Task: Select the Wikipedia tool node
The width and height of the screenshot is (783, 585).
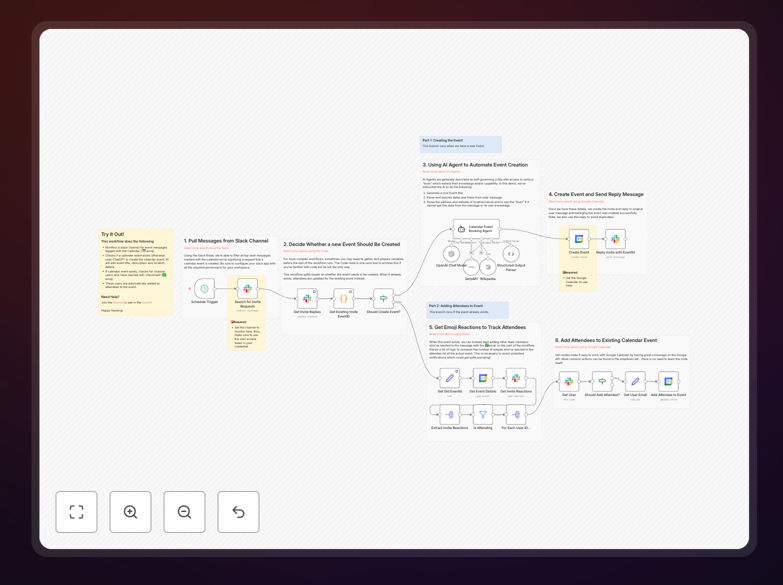Action: pos(488,267)
